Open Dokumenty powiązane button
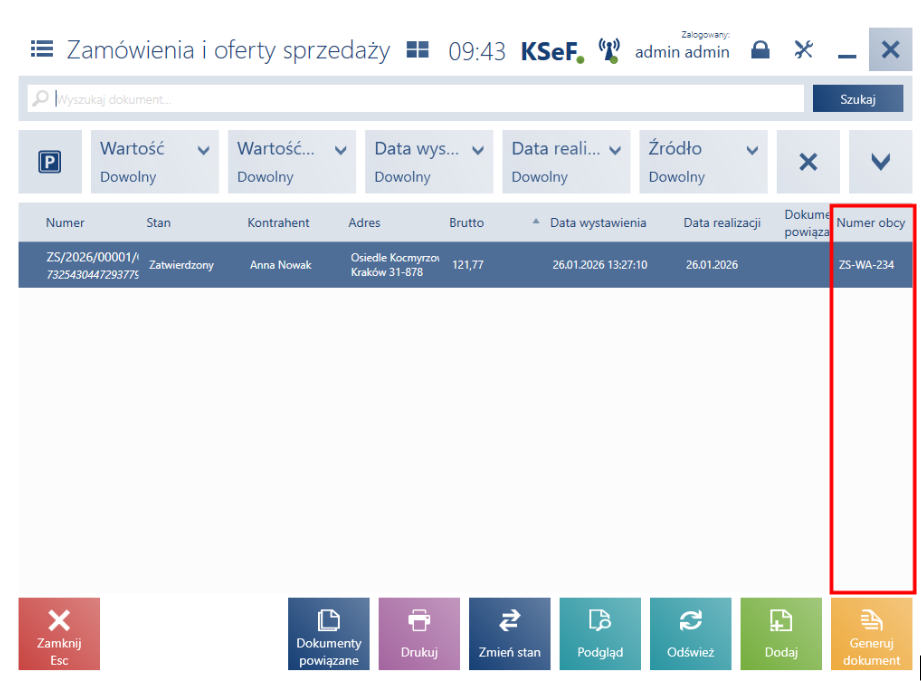The image size is (921, 684). point(329,634)
